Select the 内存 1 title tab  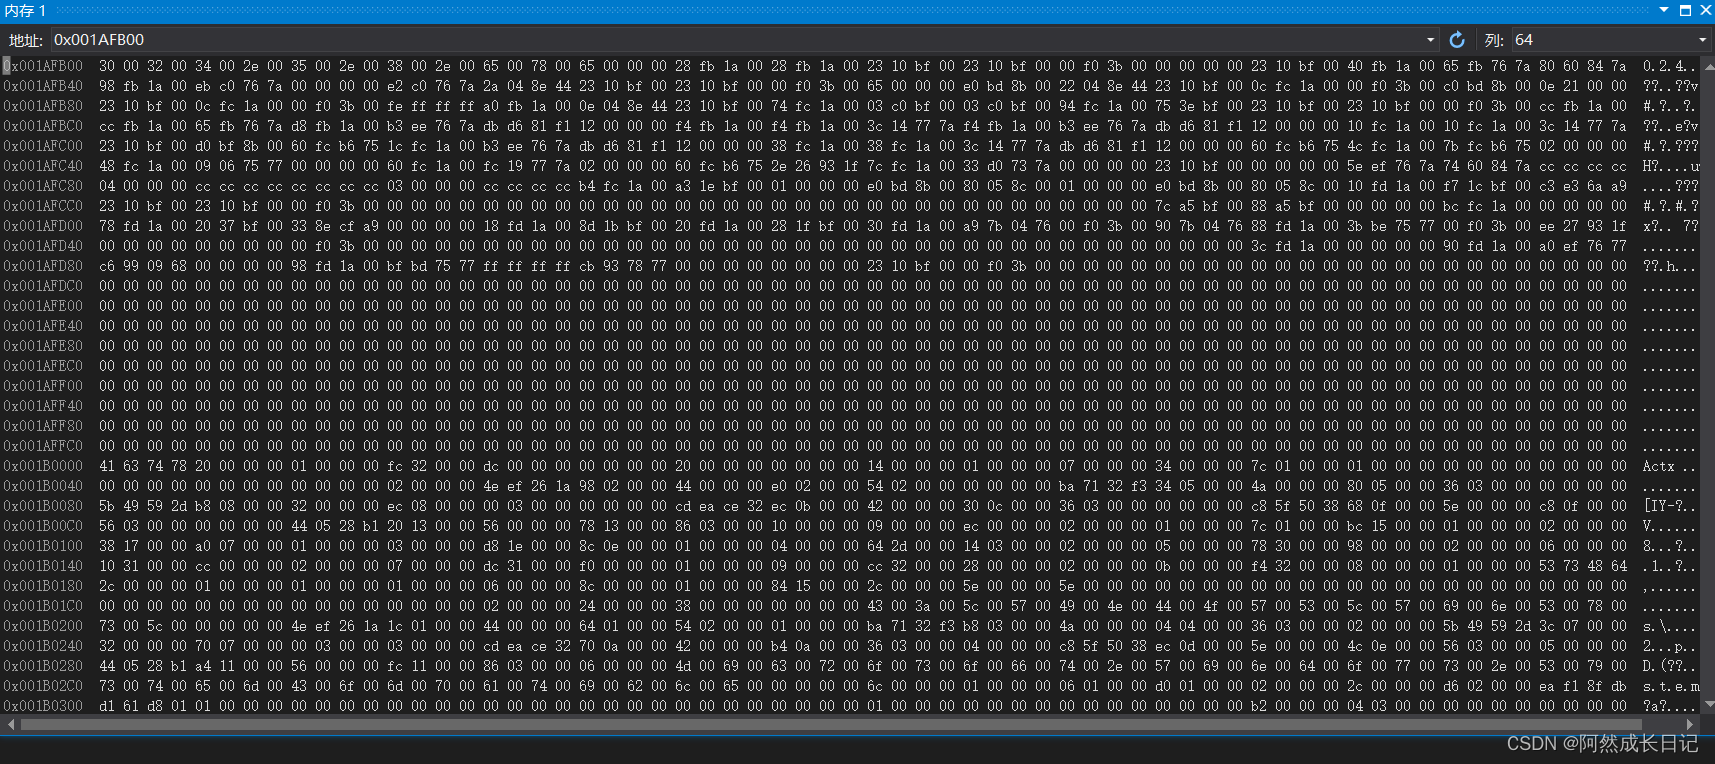click(25, 10)
